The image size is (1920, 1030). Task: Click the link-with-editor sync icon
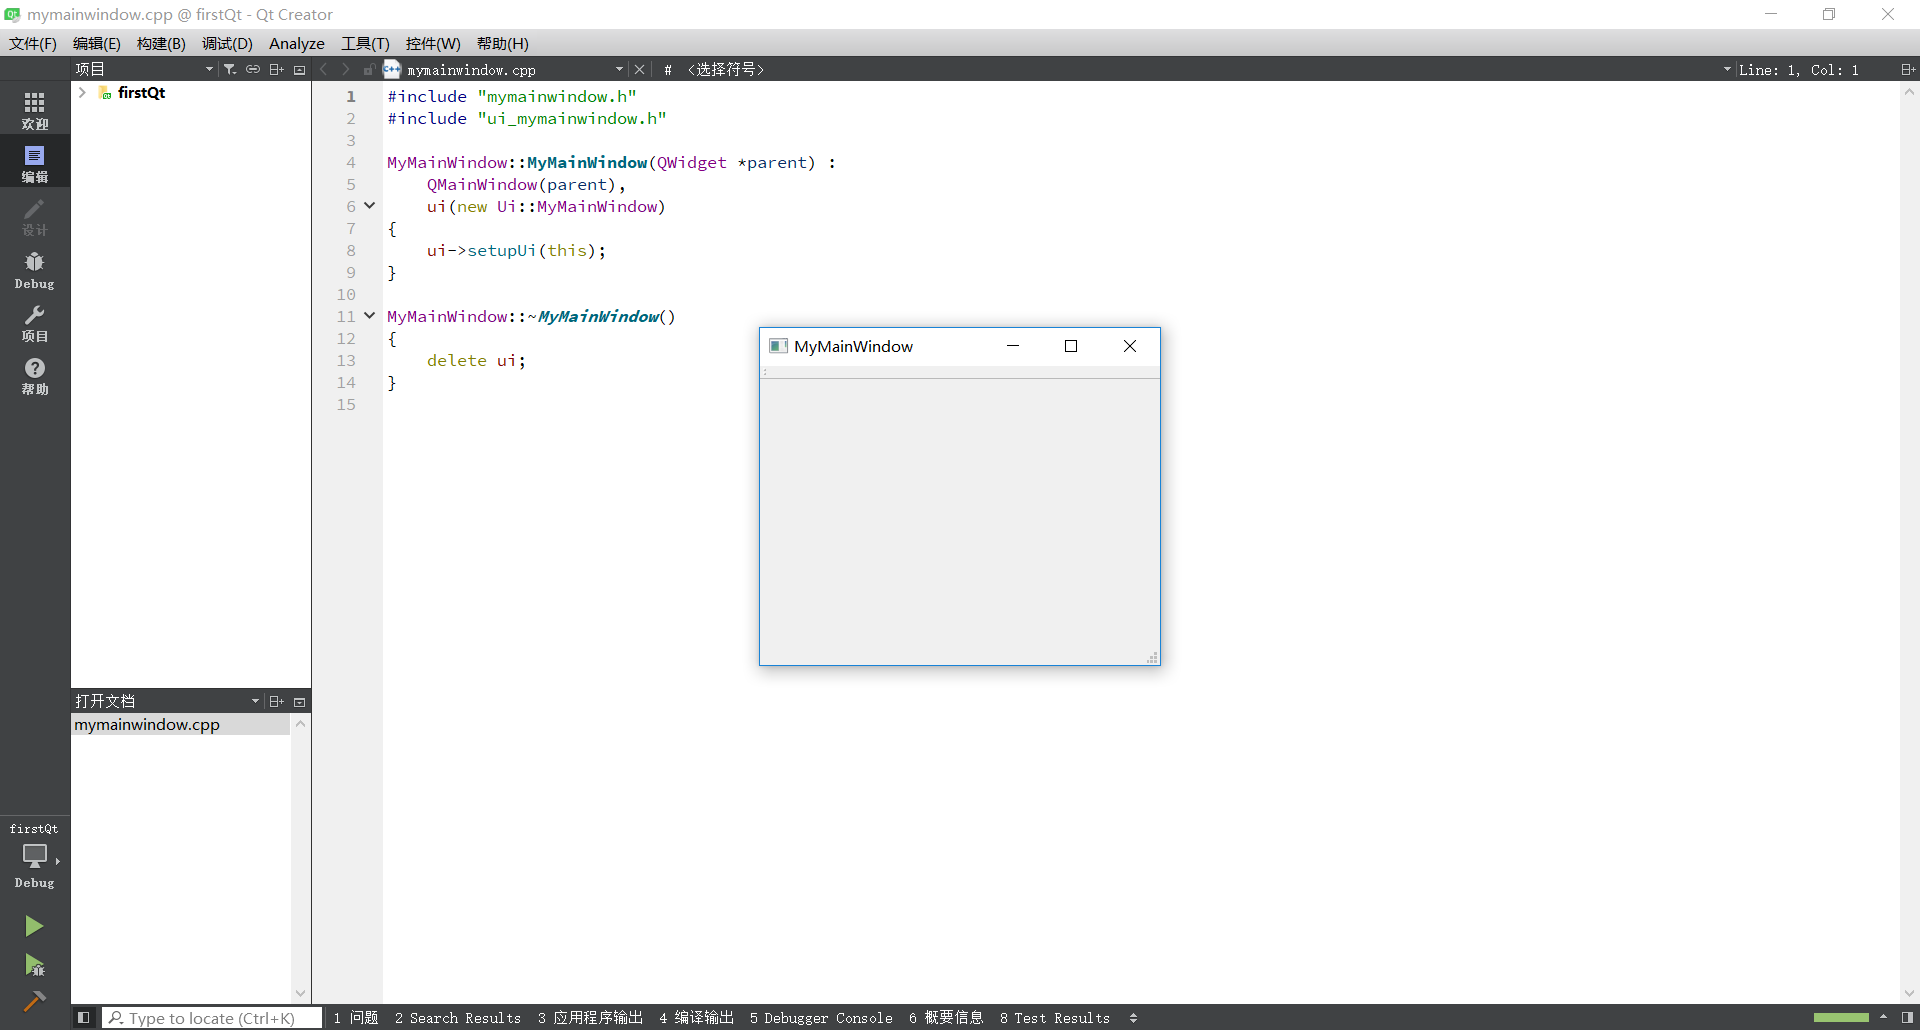253,69
